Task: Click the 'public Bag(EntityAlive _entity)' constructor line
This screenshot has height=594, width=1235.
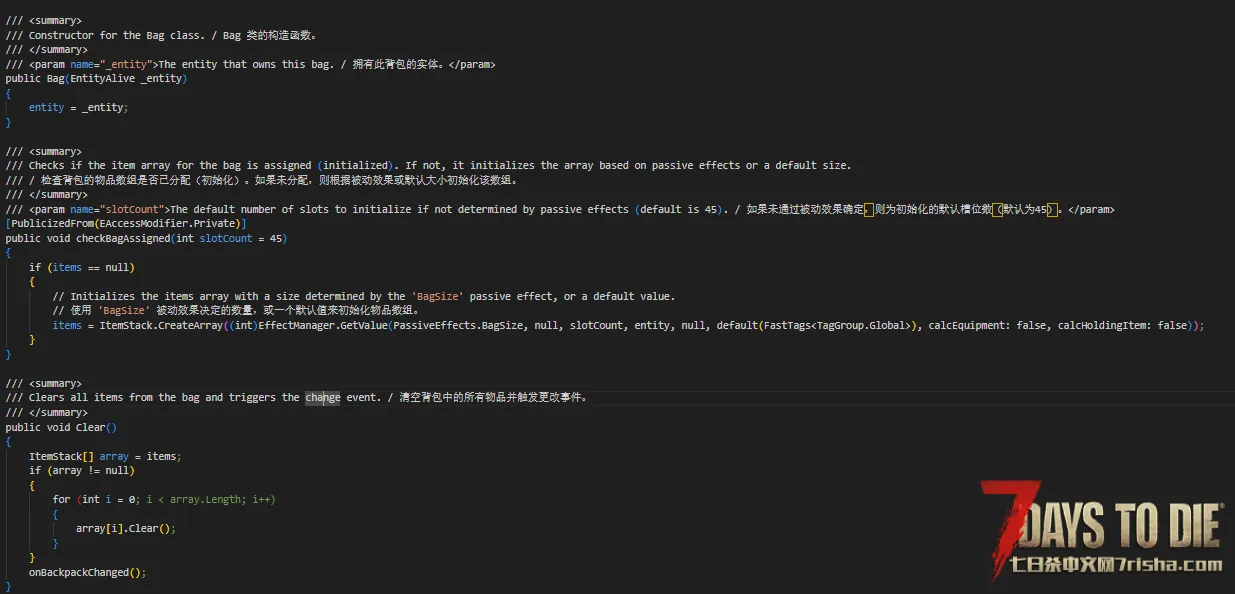Action: [96, 78]
